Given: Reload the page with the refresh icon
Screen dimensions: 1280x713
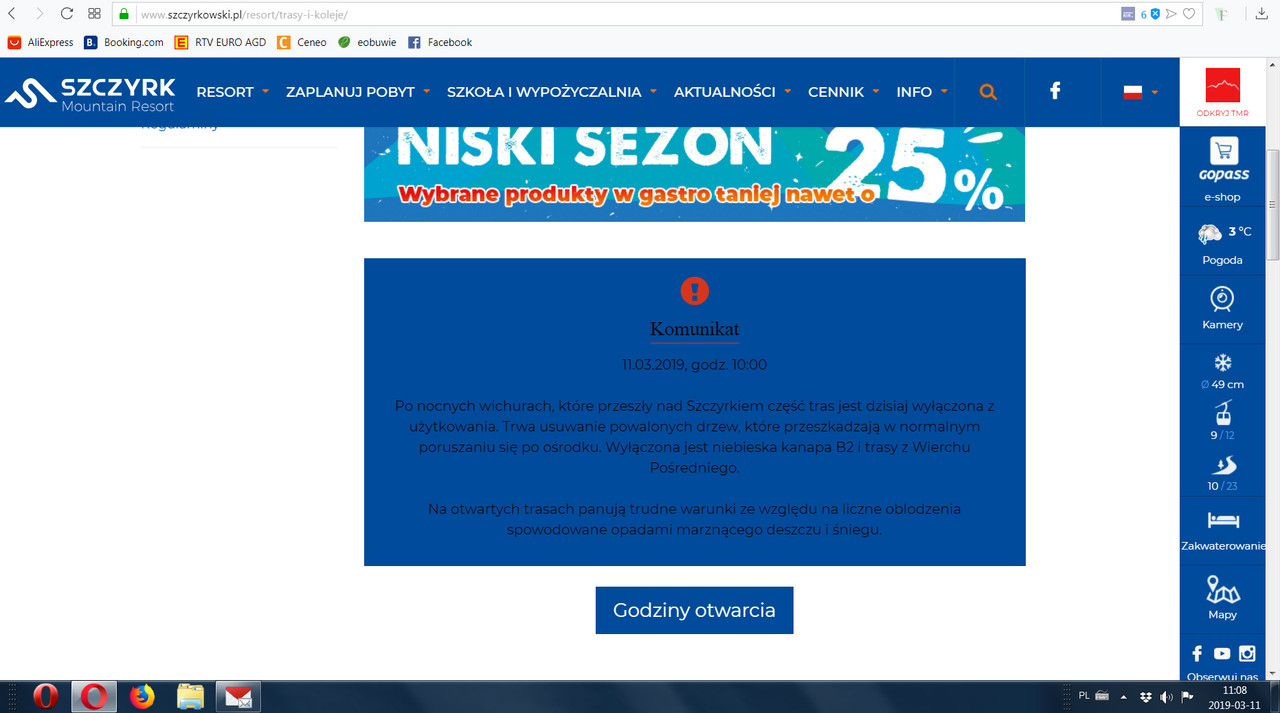Looking at the screenshot, I should 67,14.
